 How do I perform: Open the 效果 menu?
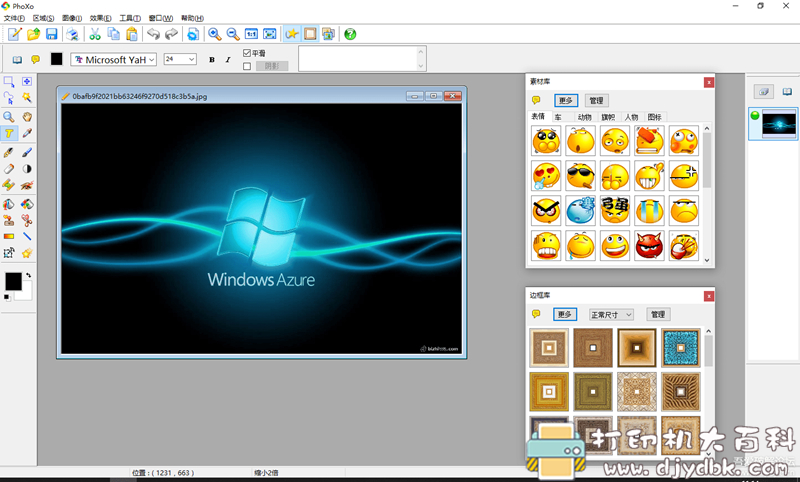101,18
